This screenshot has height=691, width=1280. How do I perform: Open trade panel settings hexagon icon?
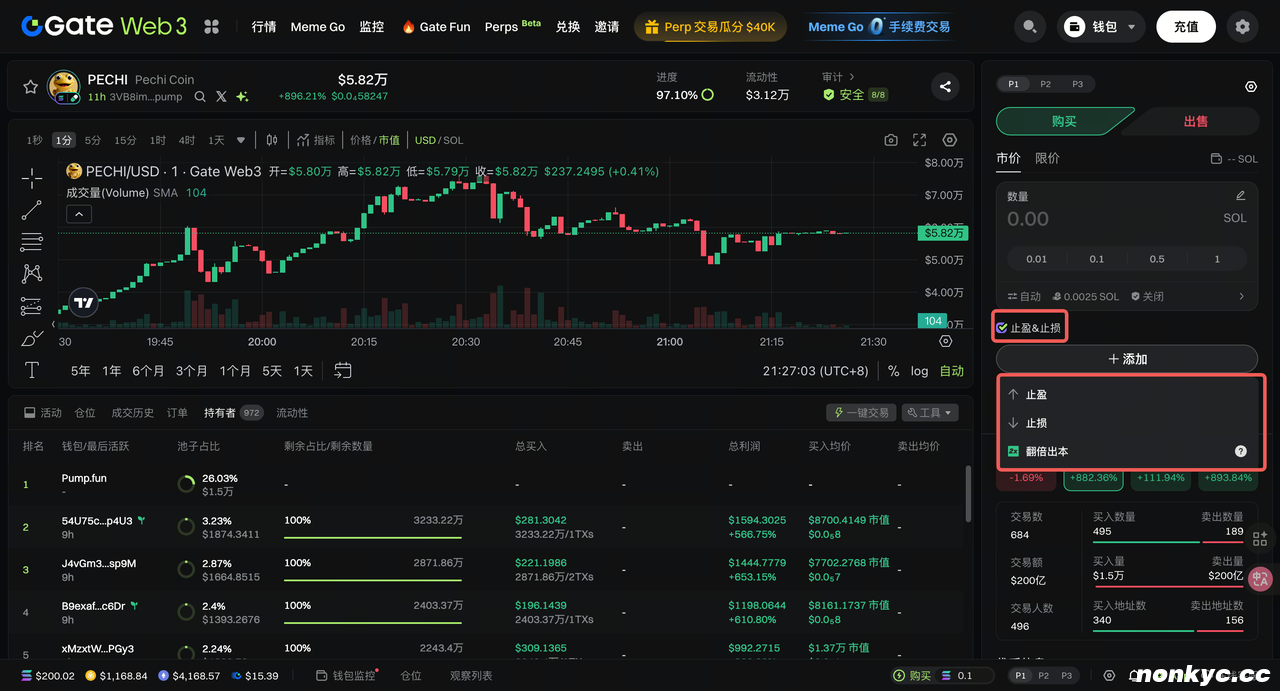click(1251, 87)
